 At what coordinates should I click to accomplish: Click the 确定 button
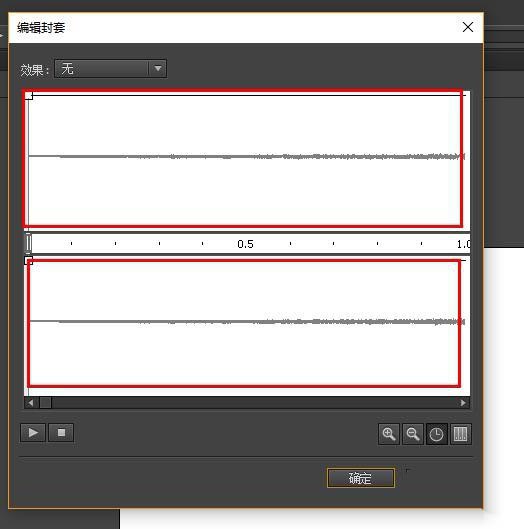pyautogui.click(x=361, y=478)
